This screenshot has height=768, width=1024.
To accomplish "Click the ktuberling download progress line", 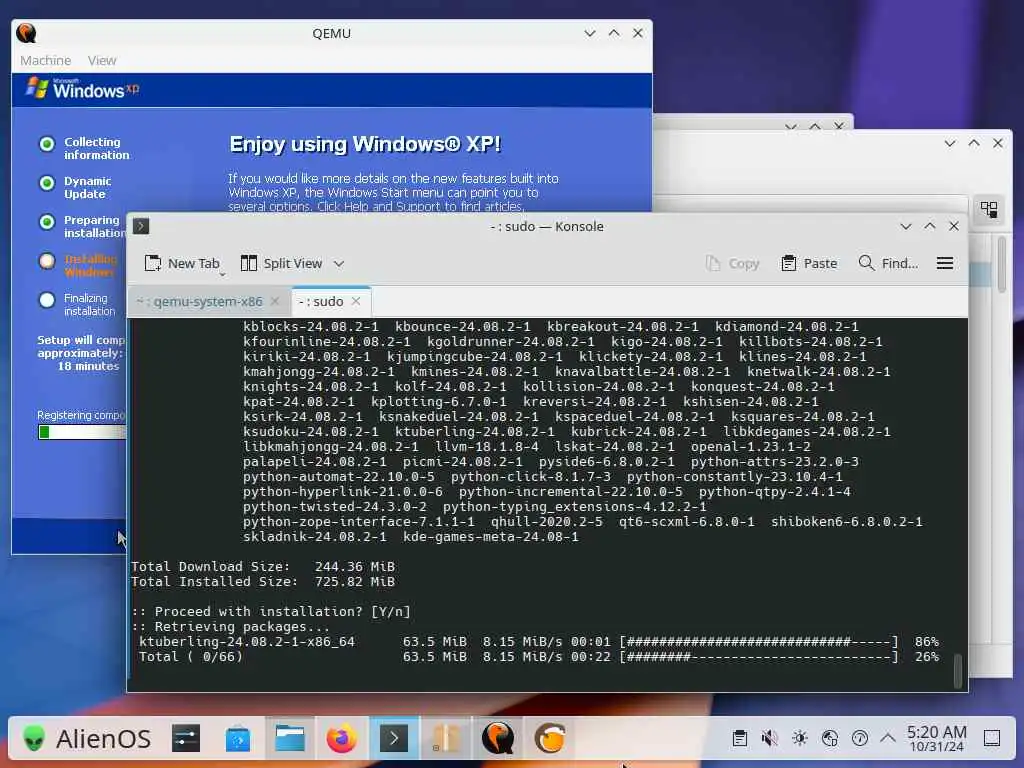I will (539, 642).
